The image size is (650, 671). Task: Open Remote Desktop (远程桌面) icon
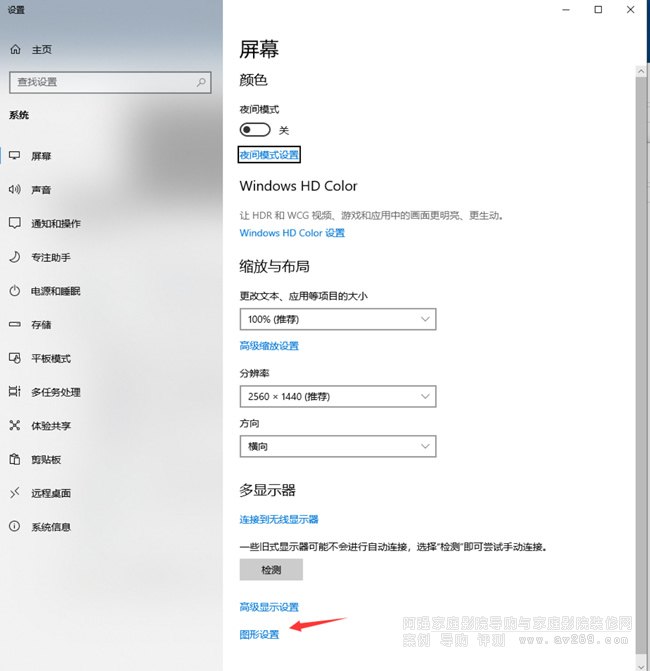(x=15, y=493)
